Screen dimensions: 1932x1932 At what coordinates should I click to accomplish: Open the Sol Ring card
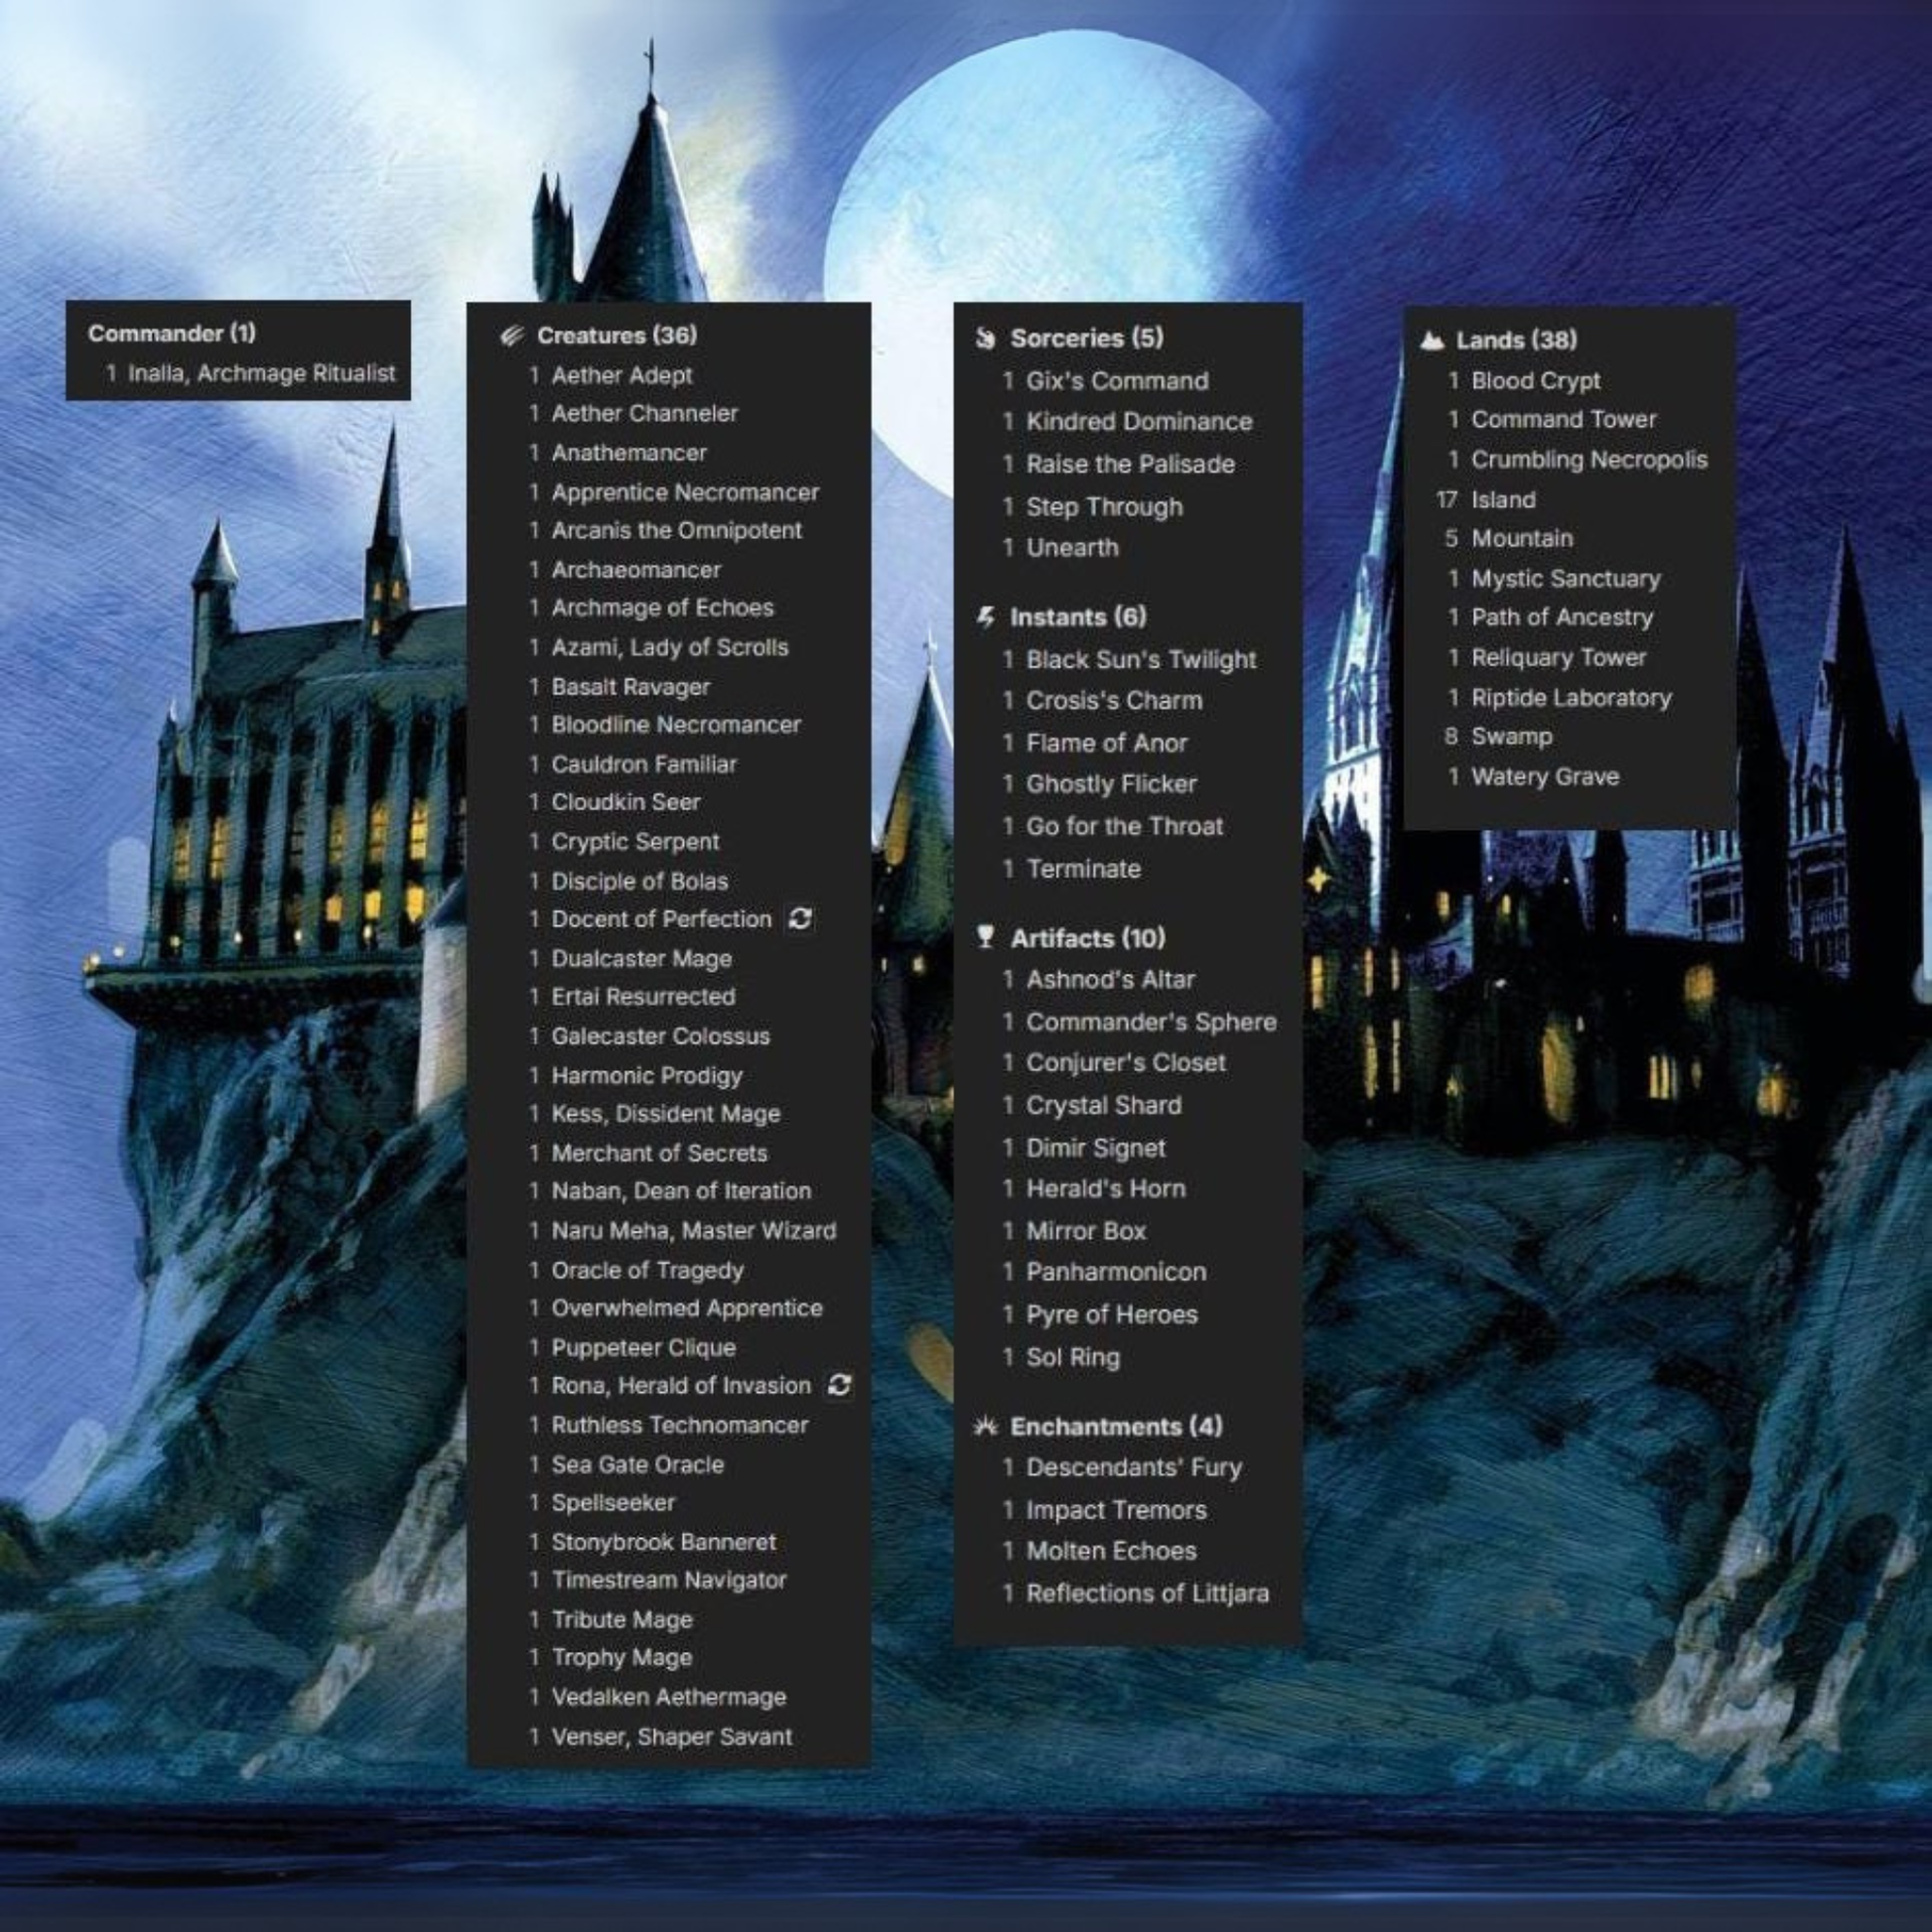(x=1072, y=1357)
